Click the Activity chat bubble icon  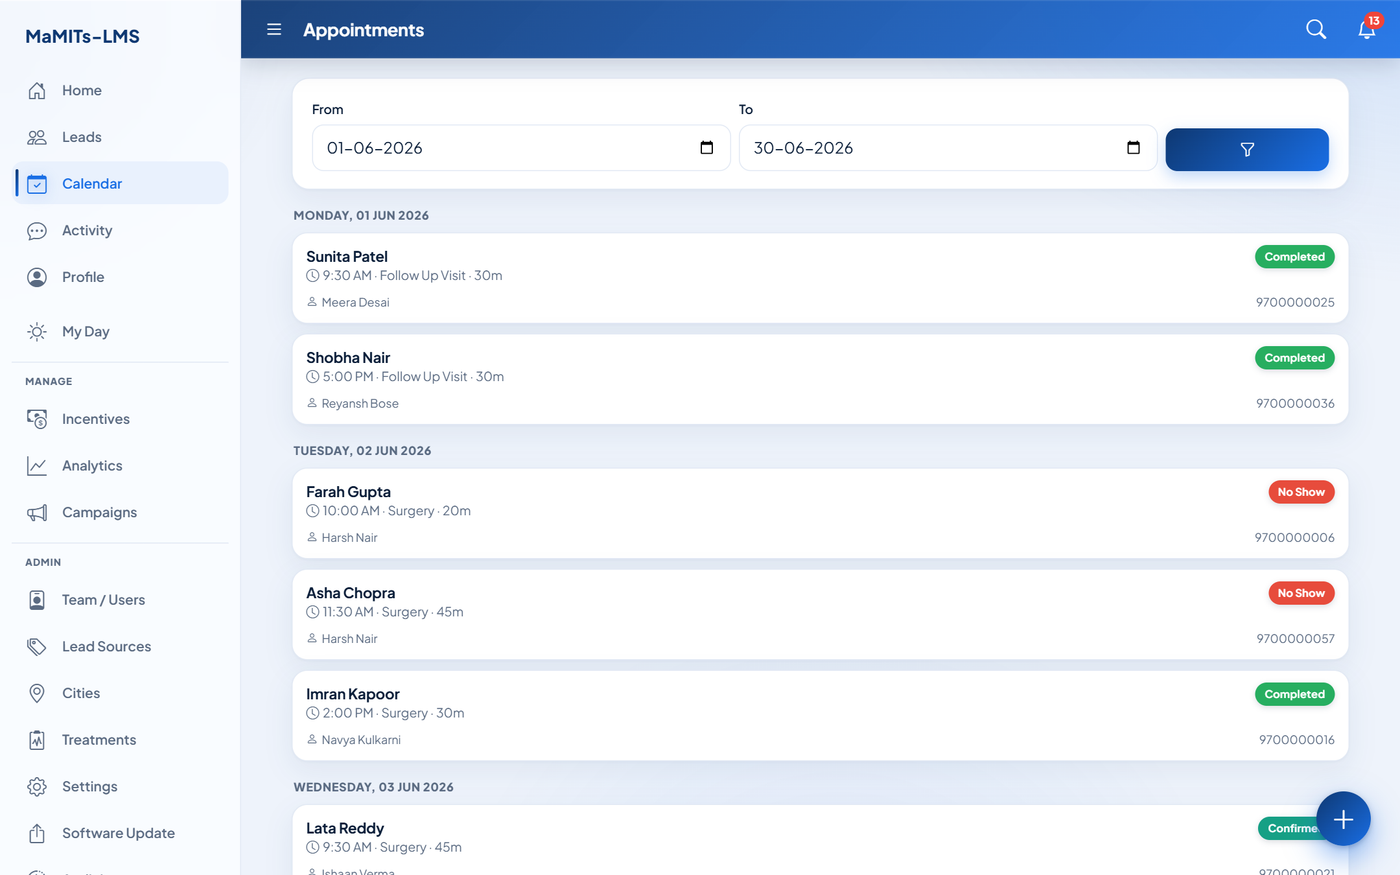(37, 231)
